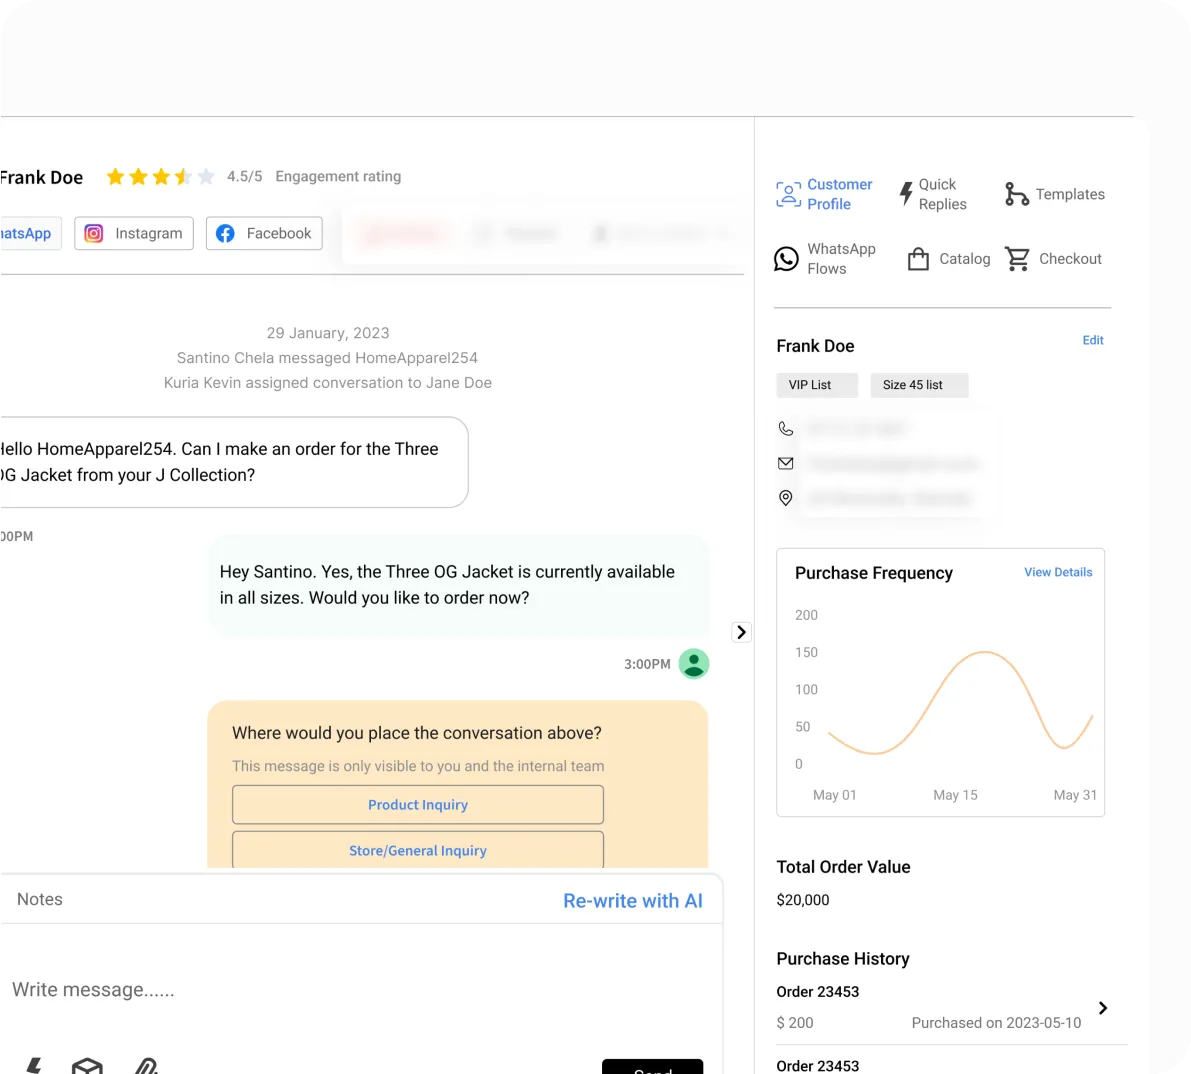This screenshot has width=1191, height=1074.
Task: Open the Templates branch icon
Action: coord(1016,194)
